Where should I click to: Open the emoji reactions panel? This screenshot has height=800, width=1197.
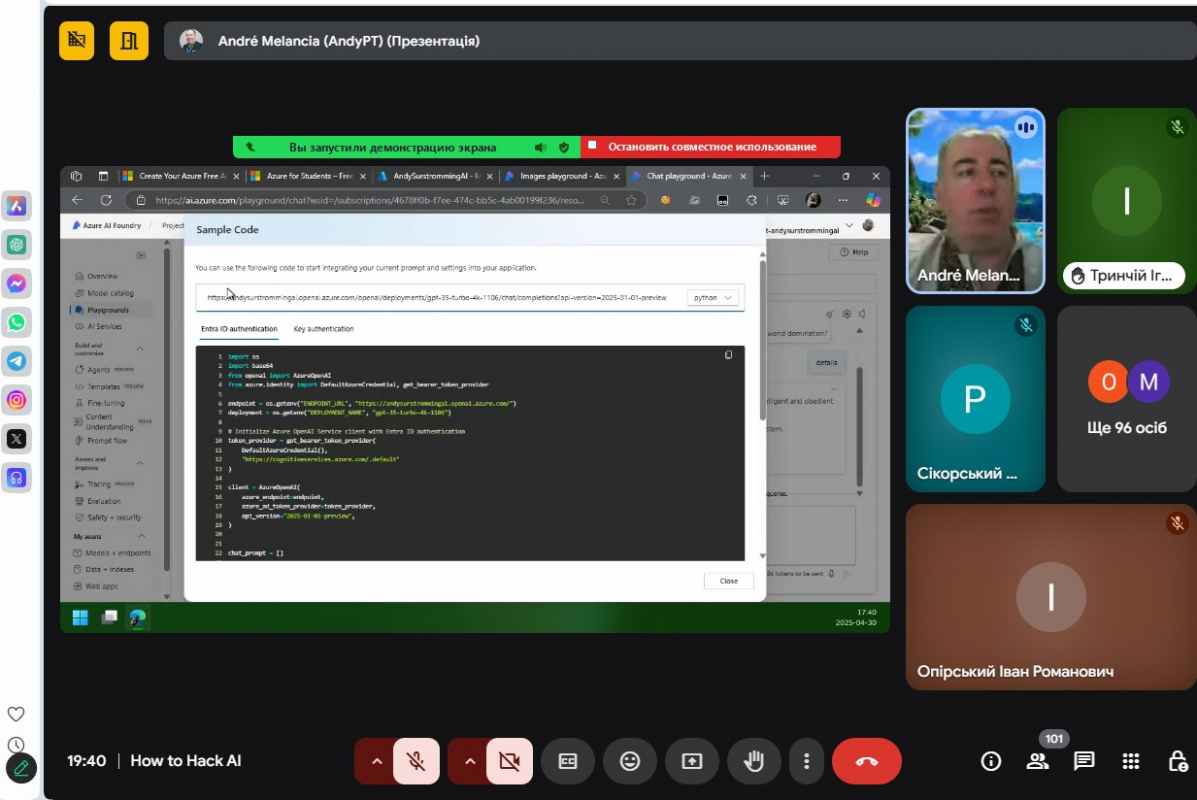(x=630, y=761)
